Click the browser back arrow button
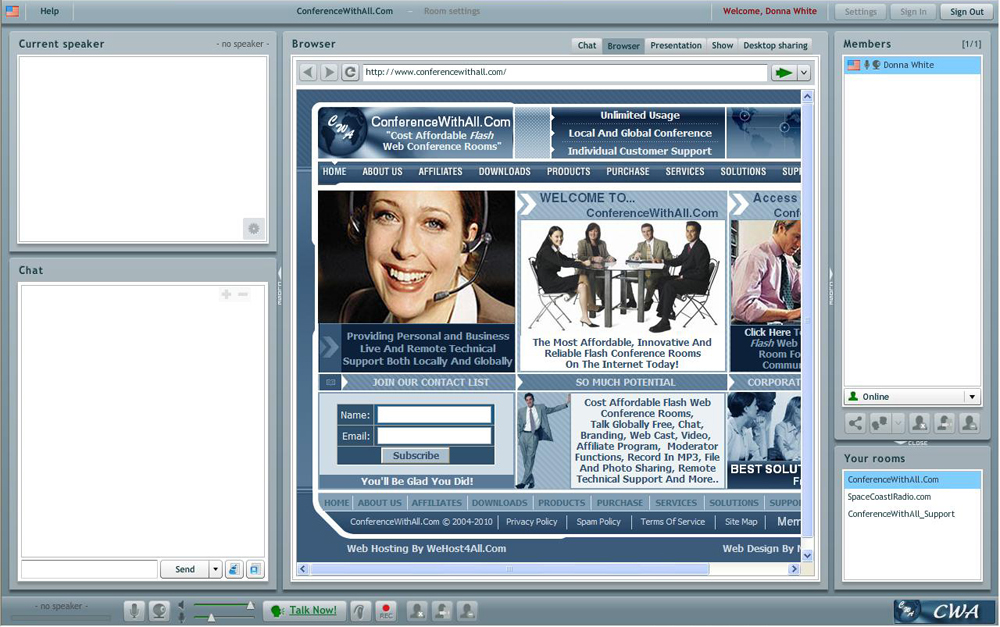Image resolution: width=1000 pixels, height=627 pixels. tap(308, 72)
